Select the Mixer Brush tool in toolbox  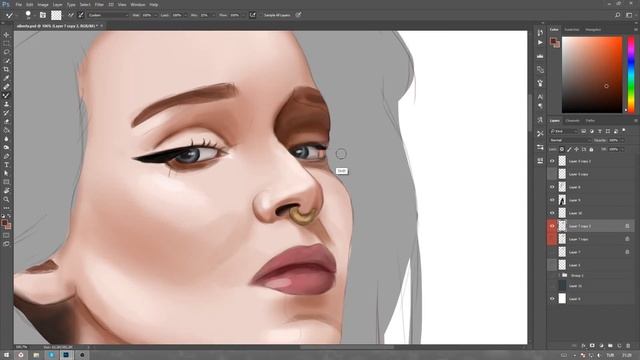6,95
